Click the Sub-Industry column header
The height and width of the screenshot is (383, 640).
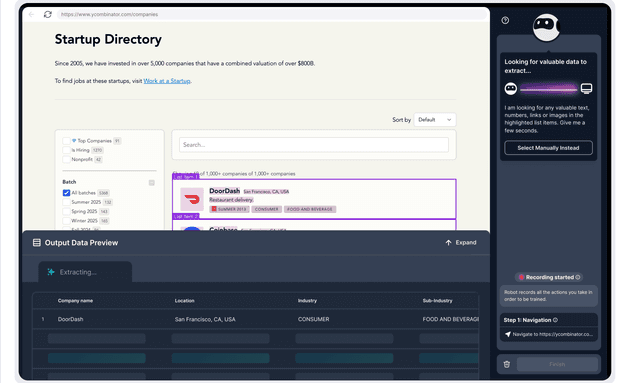point(438,301)
